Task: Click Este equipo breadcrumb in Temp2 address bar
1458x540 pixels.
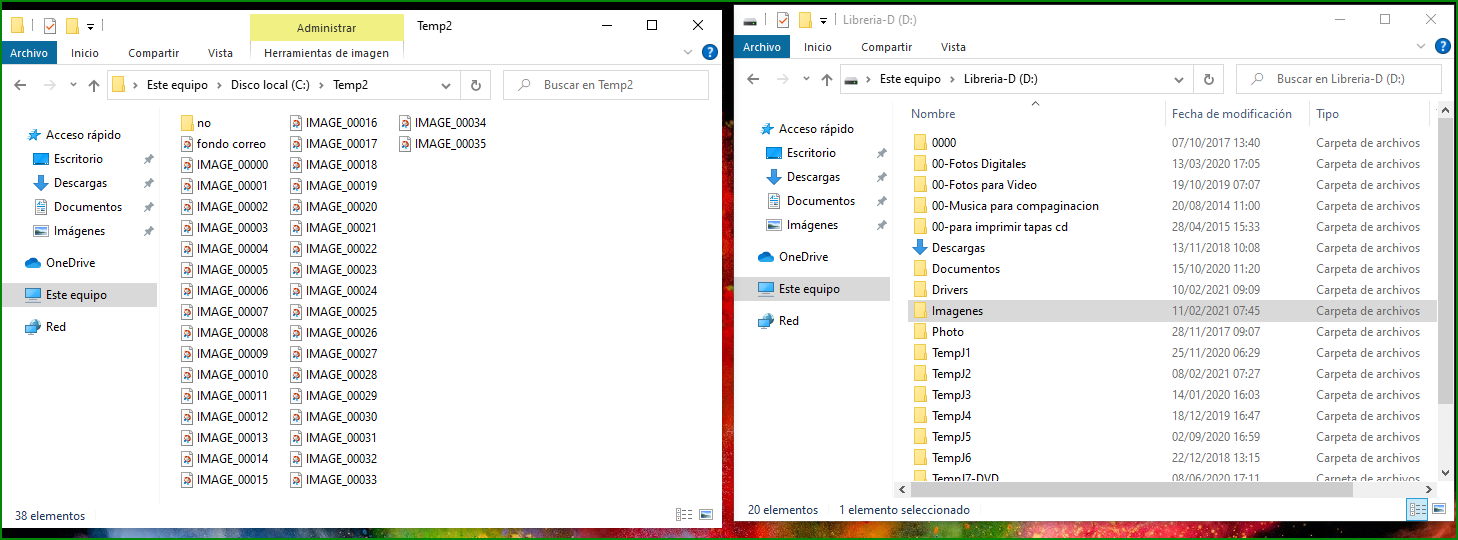Action: point(178,85)
